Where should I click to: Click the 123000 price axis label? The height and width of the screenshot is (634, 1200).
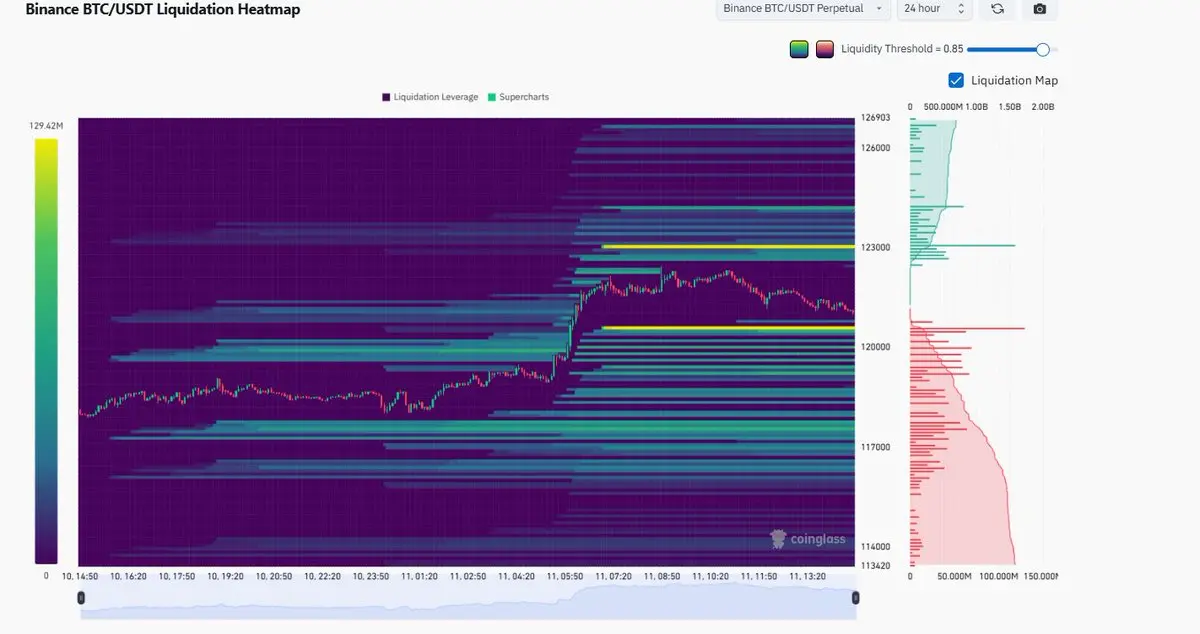[876, 247]
